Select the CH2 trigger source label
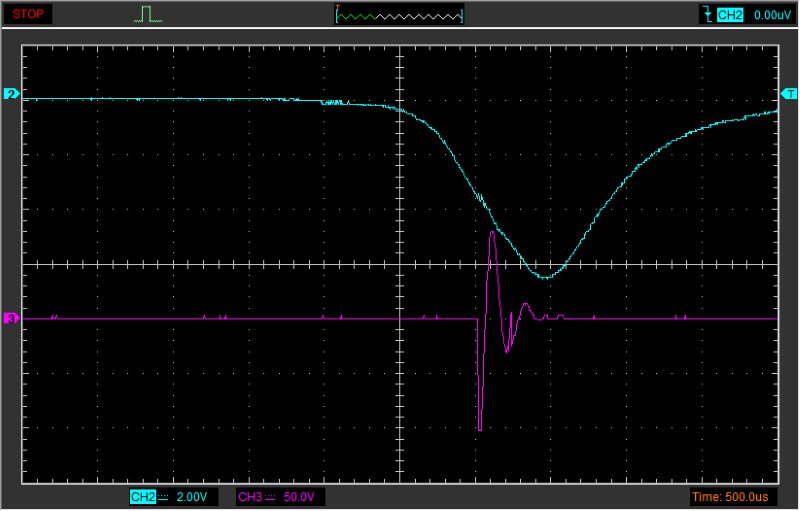This screenshot has height=511, width=800. coord(730,15)
